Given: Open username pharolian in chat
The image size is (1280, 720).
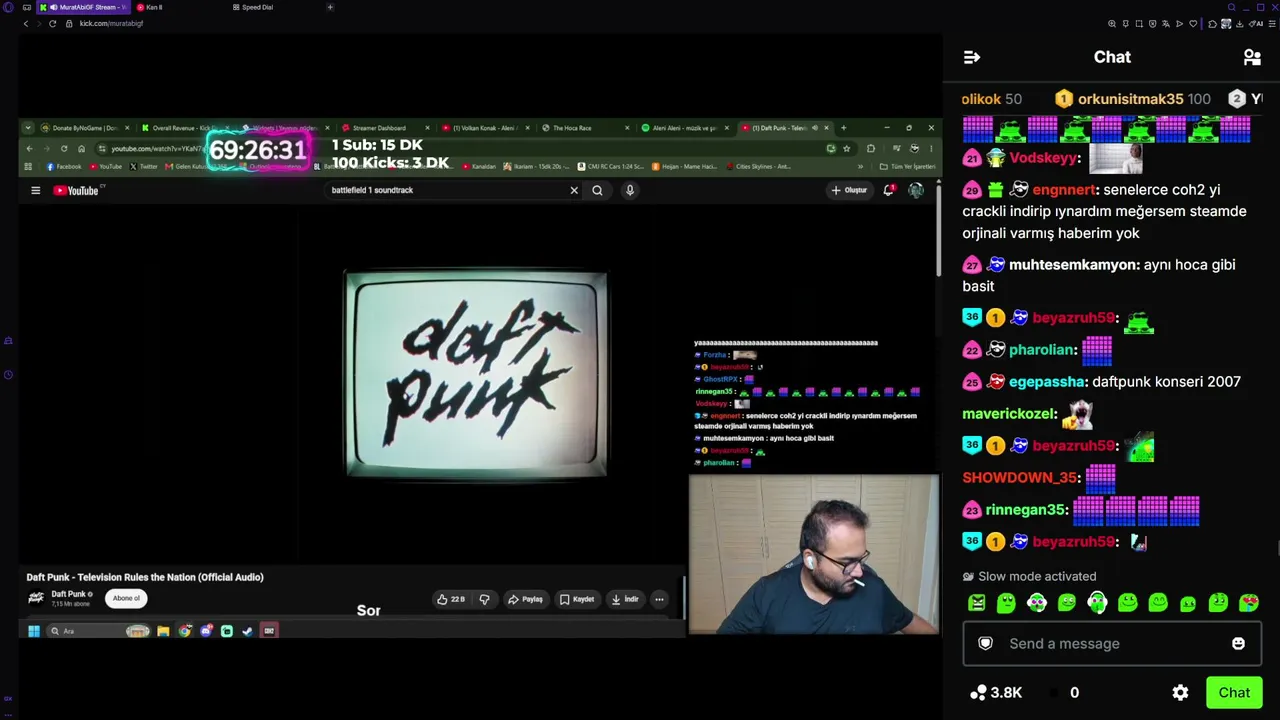Looking at the screenshot, I should (1041, 349).
